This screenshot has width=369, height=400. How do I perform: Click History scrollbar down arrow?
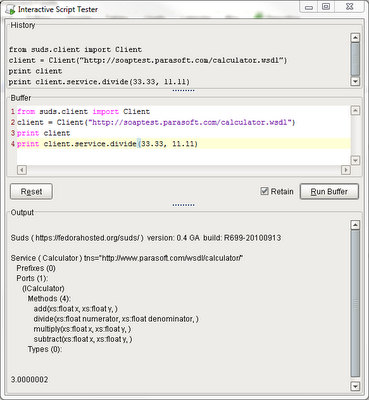[x=355, y=81]
